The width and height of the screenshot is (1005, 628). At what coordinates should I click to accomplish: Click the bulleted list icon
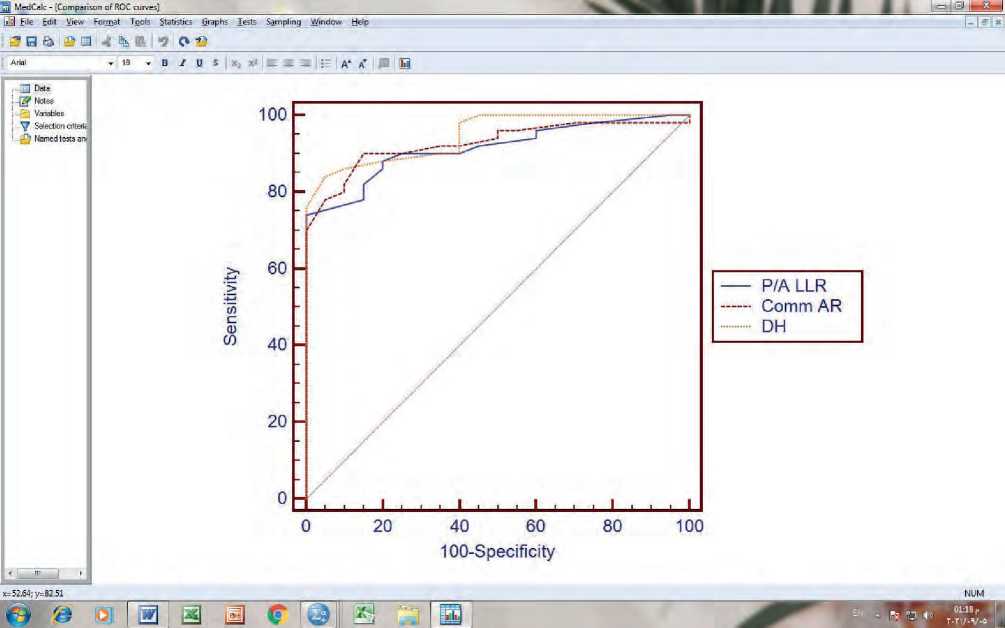326,63
